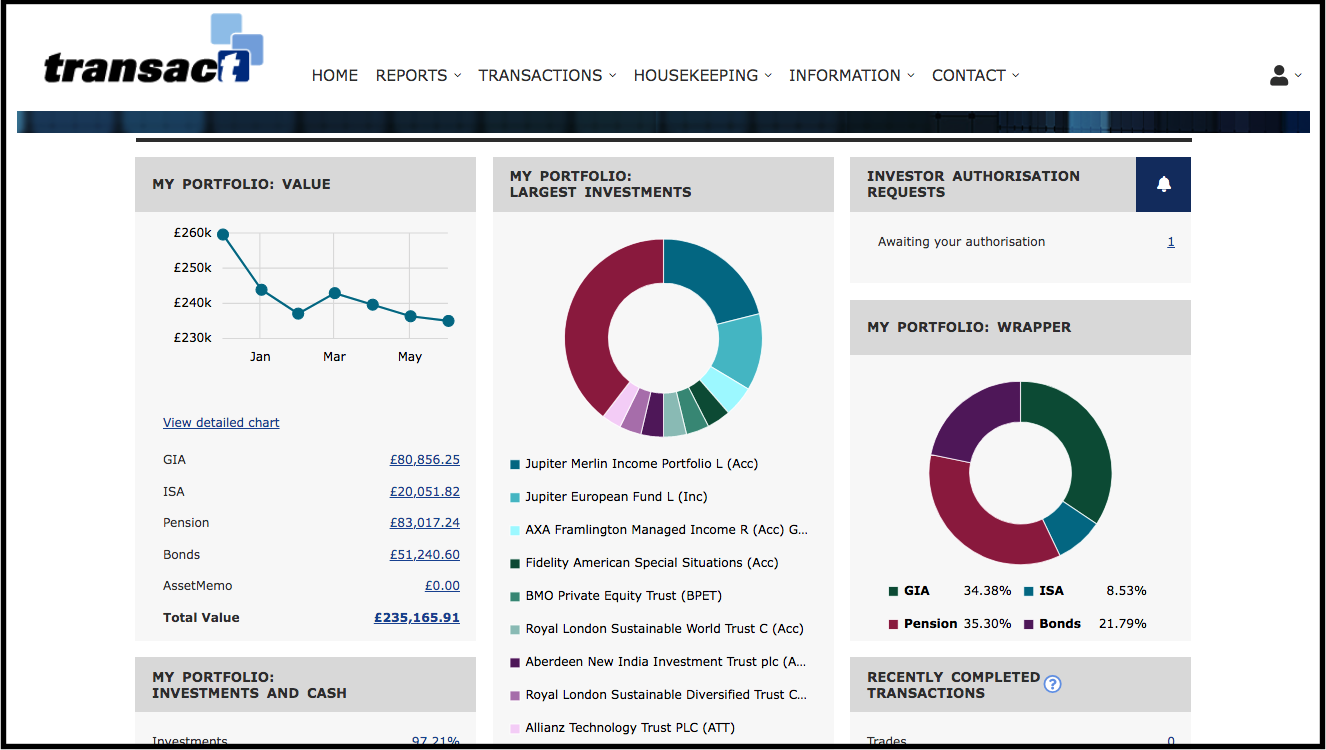Open the Information menu
1326x750 pixels.
[852, 75]
